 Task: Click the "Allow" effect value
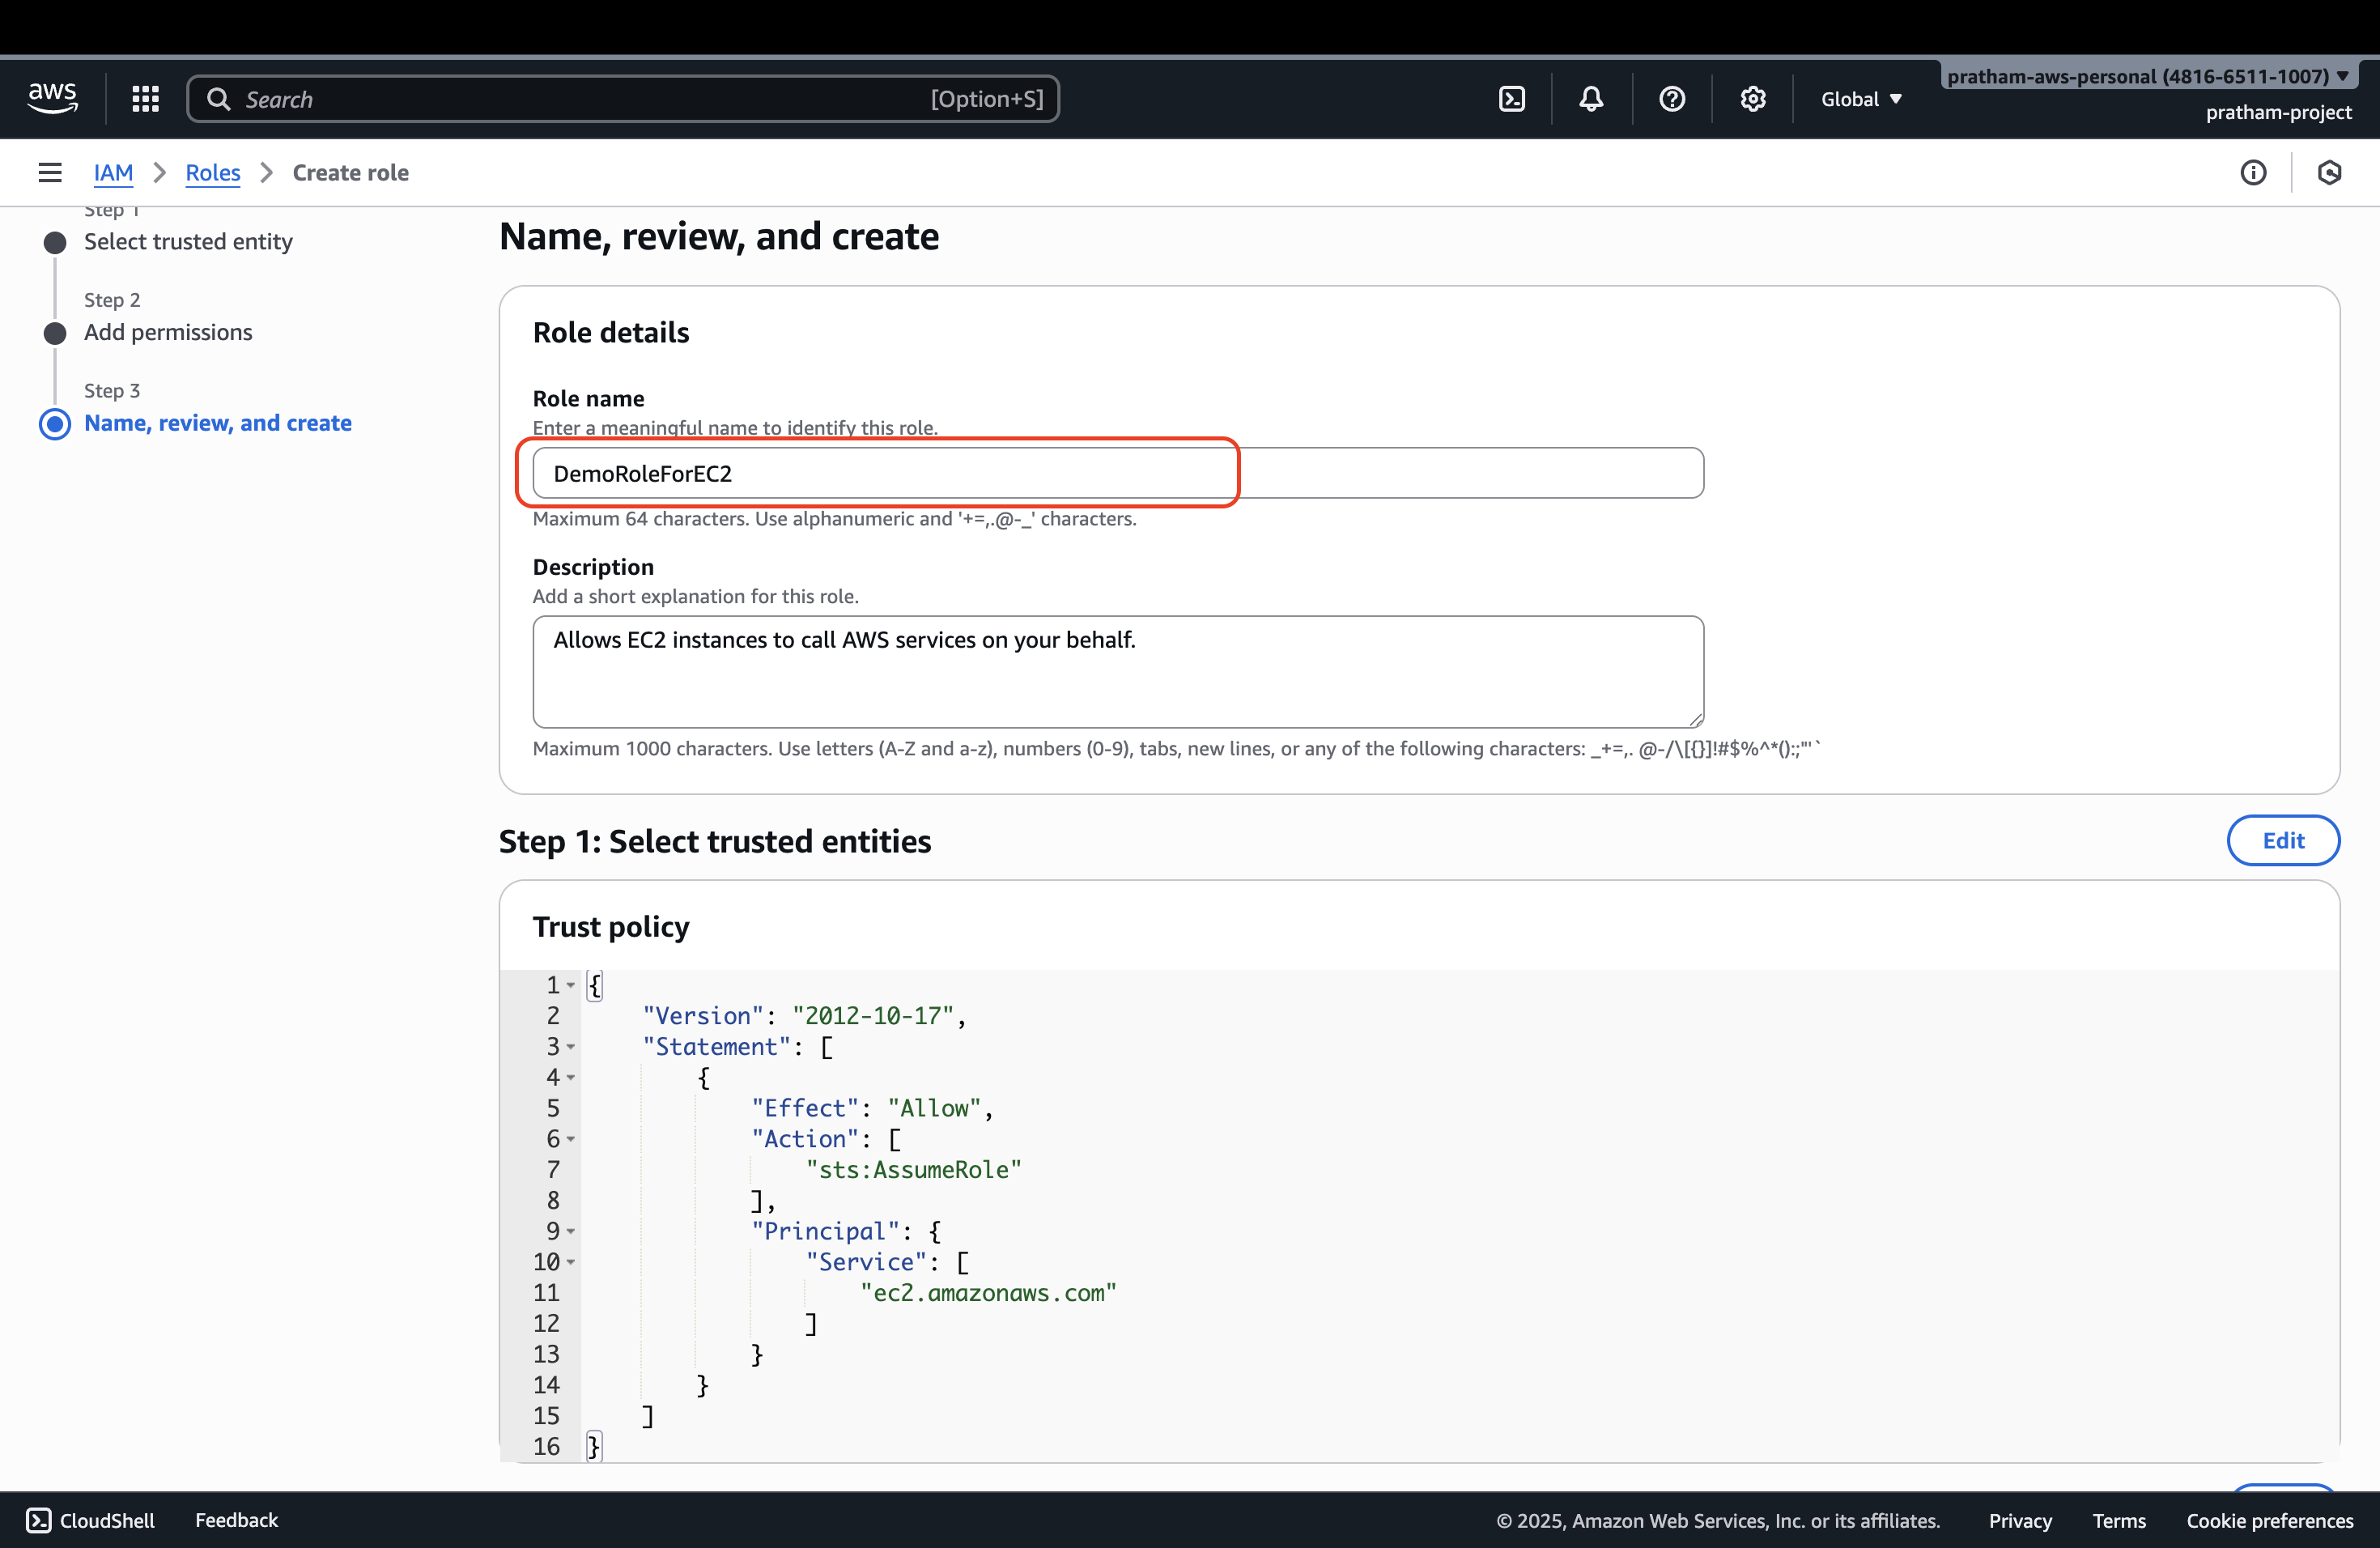[x=934, y=1108]
